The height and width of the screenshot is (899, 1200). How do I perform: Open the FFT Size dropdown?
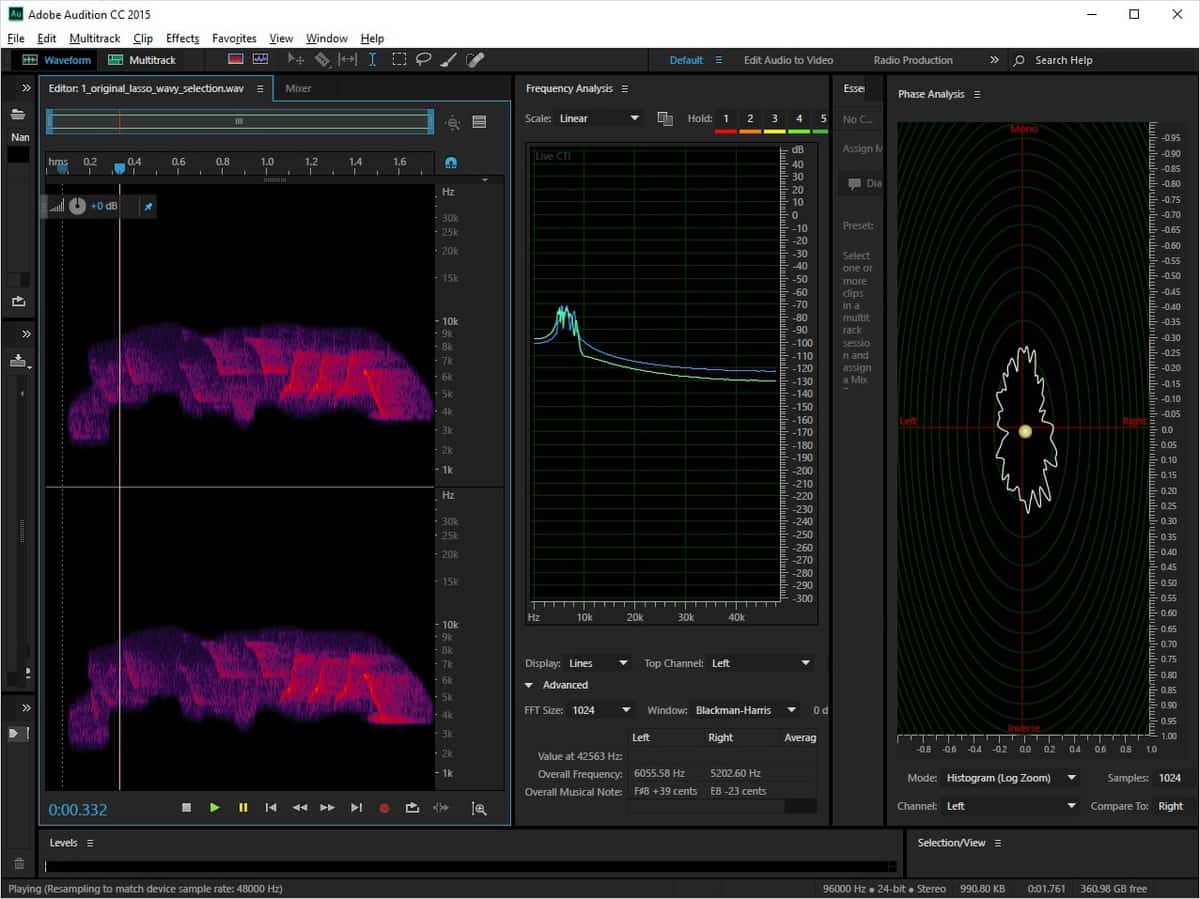coord(601,710)
